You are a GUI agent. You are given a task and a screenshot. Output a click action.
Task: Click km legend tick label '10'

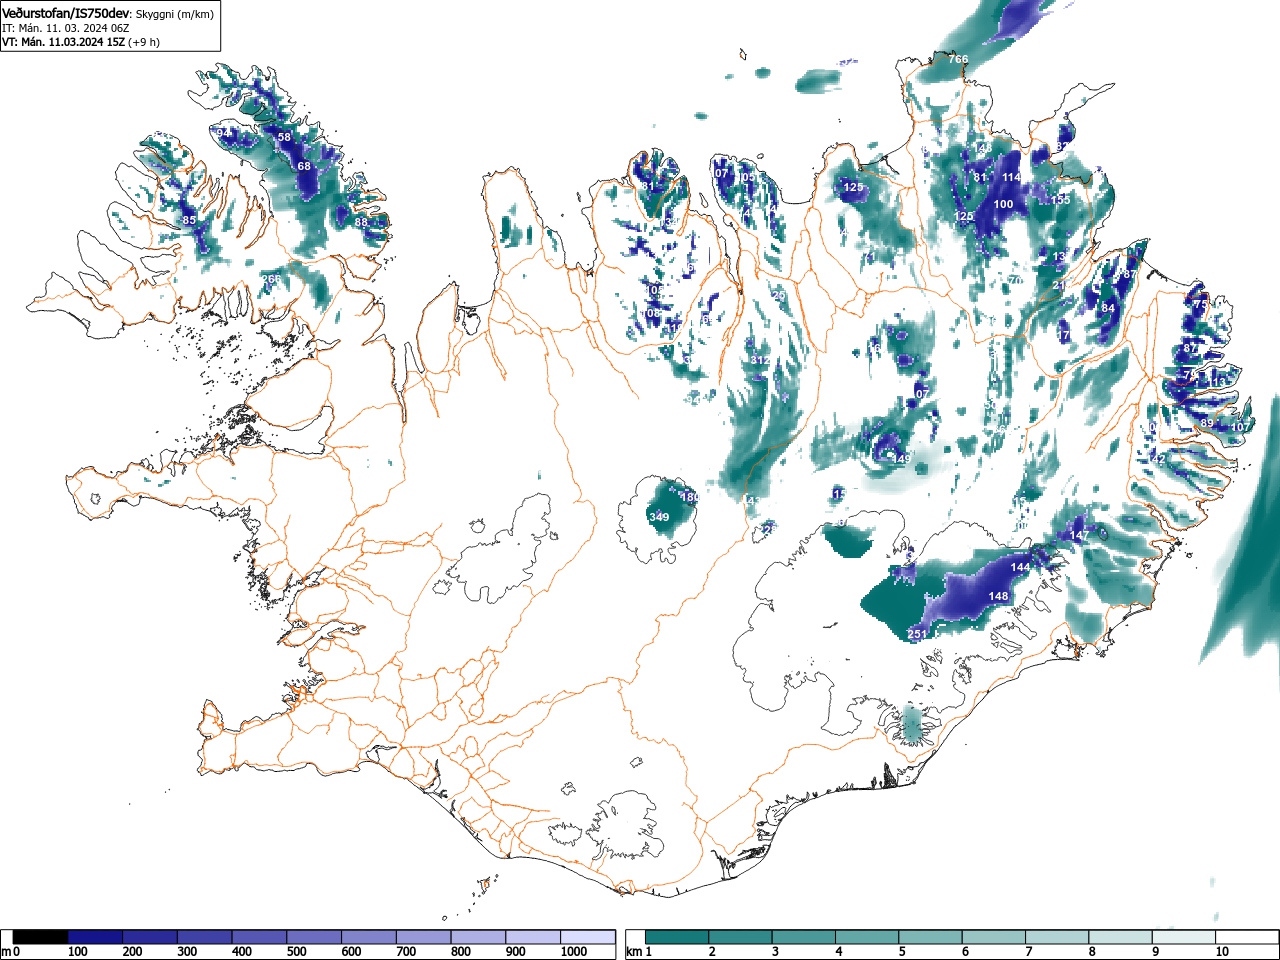click(1222, 952)
